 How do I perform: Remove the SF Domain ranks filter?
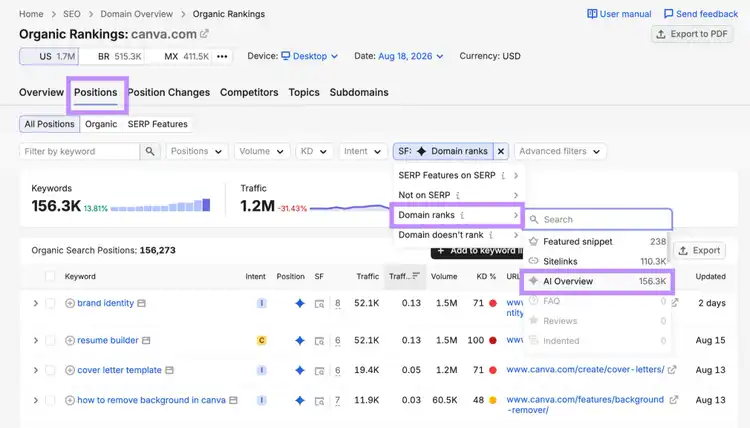coord(501,151)
